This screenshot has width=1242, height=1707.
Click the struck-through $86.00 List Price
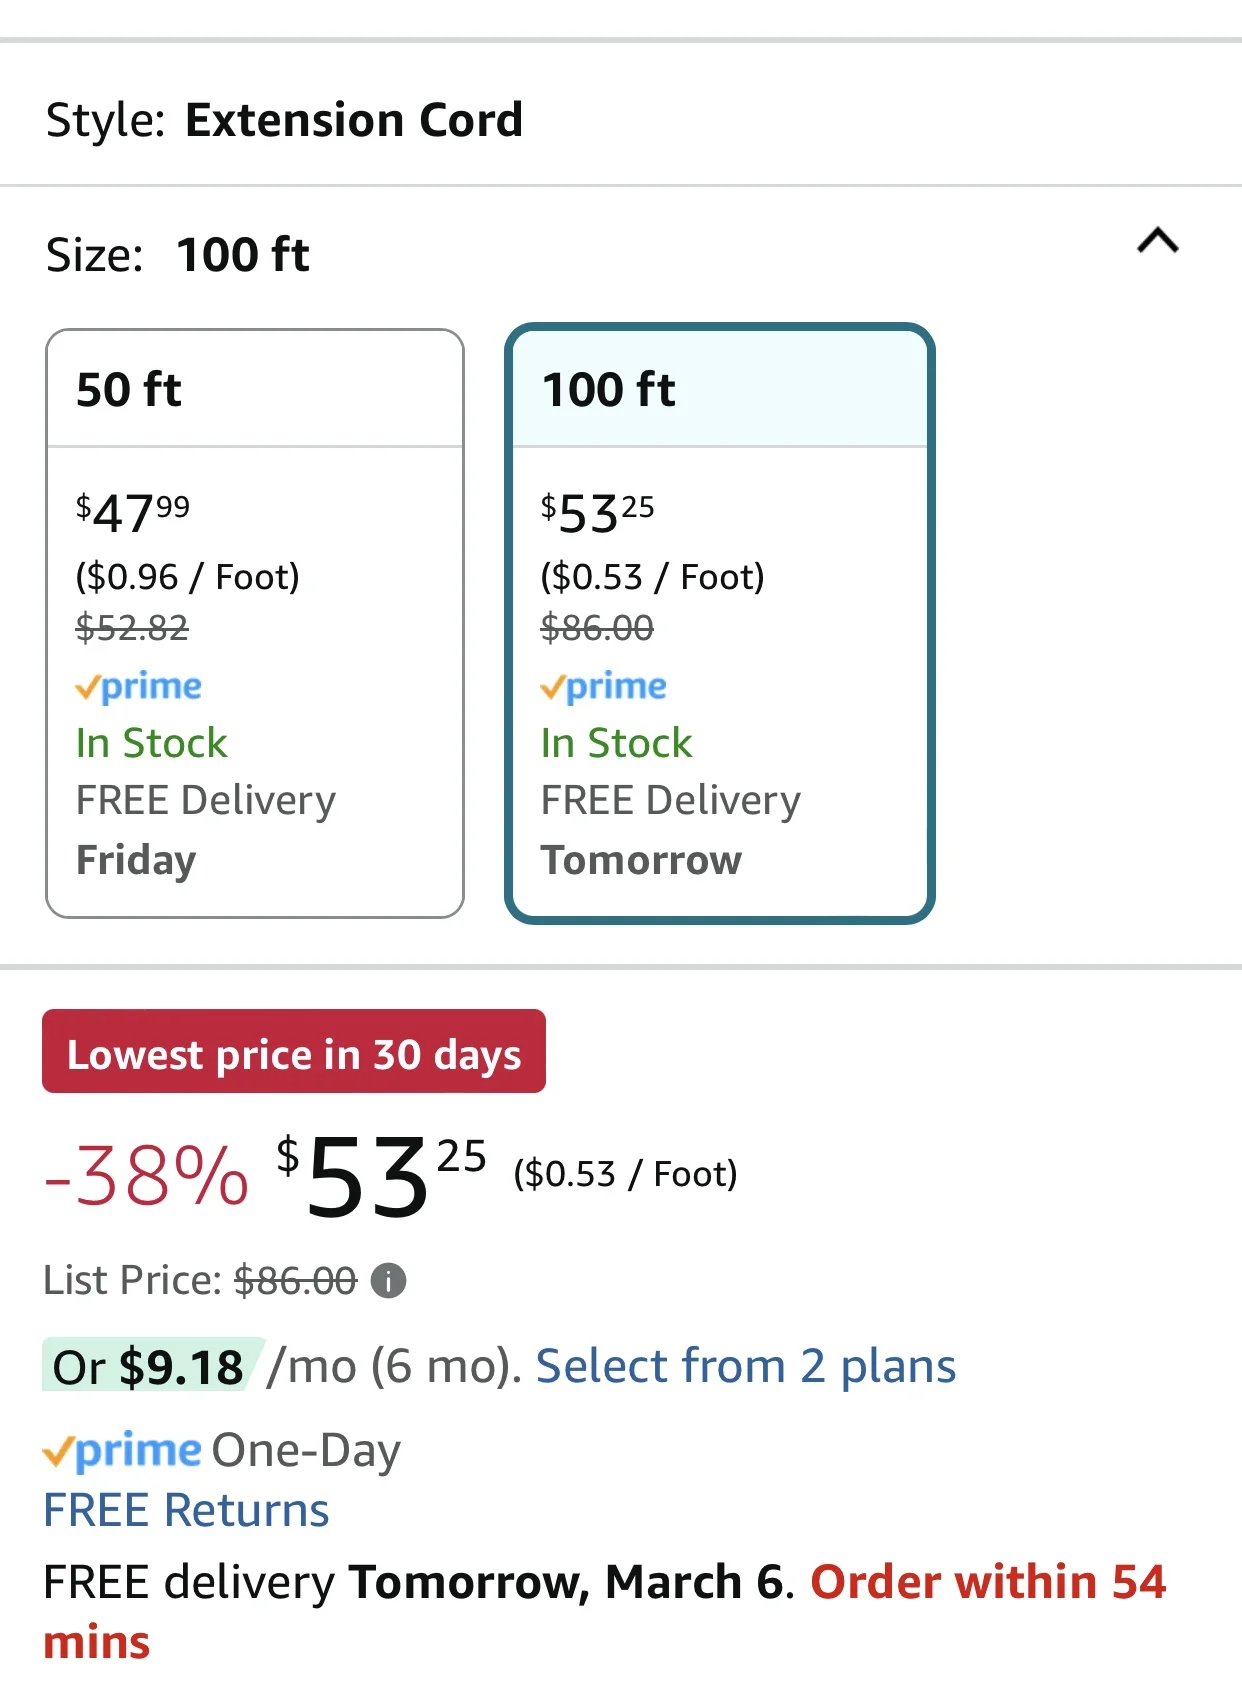(x=295, y=1280)
